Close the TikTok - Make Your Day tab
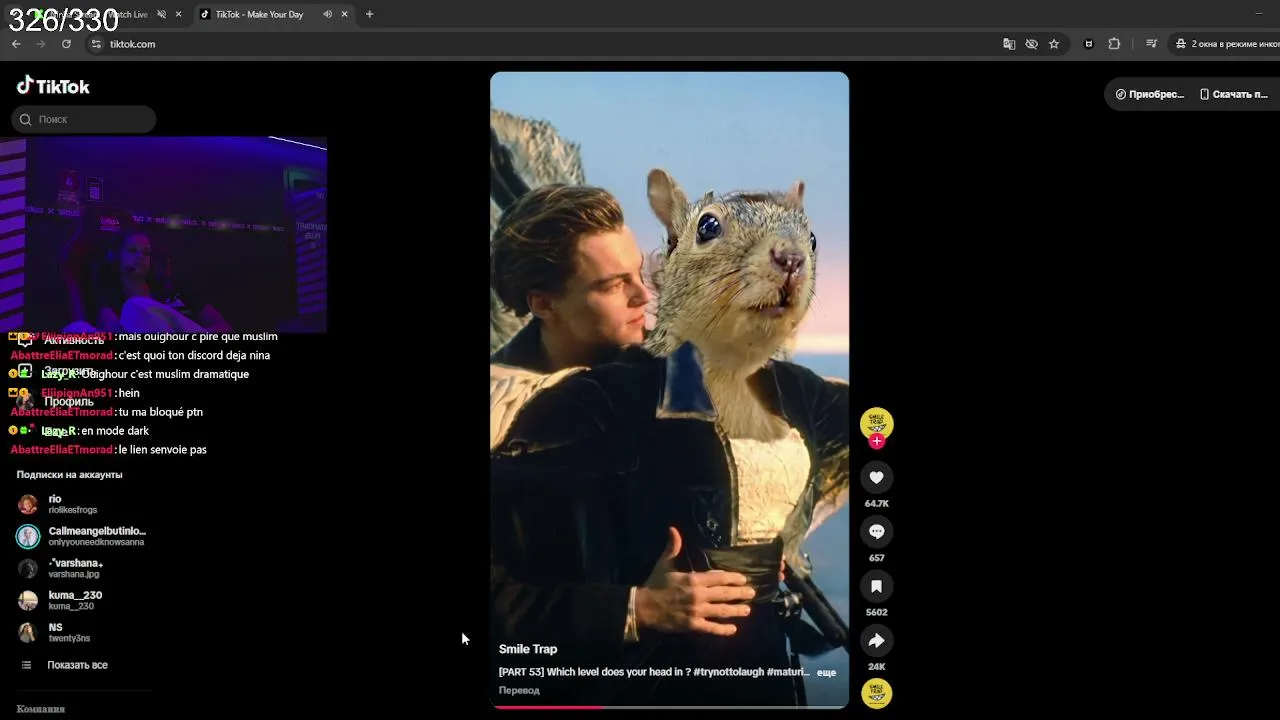1280x720 pixels. [345, 14]
